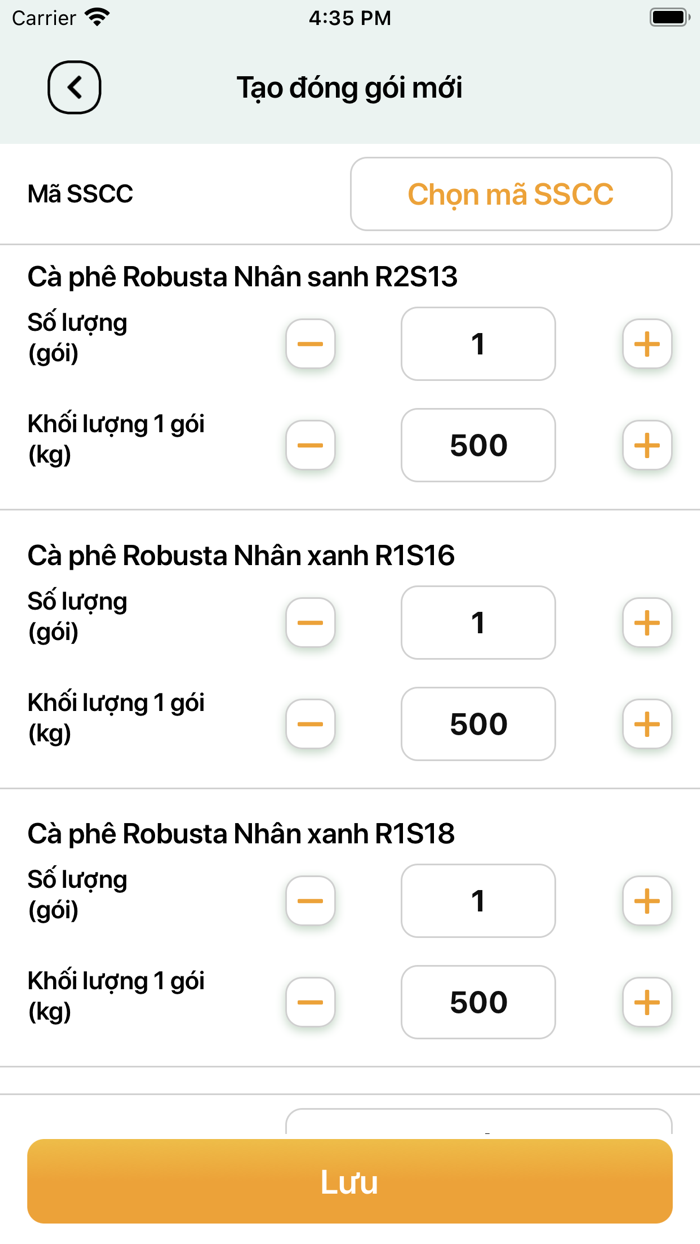Decrease package weight for R2S13 coffee
The image size is (700, 1244).
[310, 445]
